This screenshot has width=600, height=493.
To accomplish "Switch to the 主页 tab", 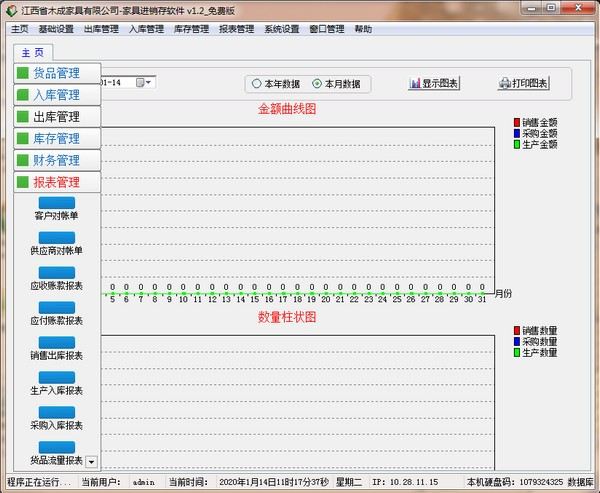I will point(33,52).
